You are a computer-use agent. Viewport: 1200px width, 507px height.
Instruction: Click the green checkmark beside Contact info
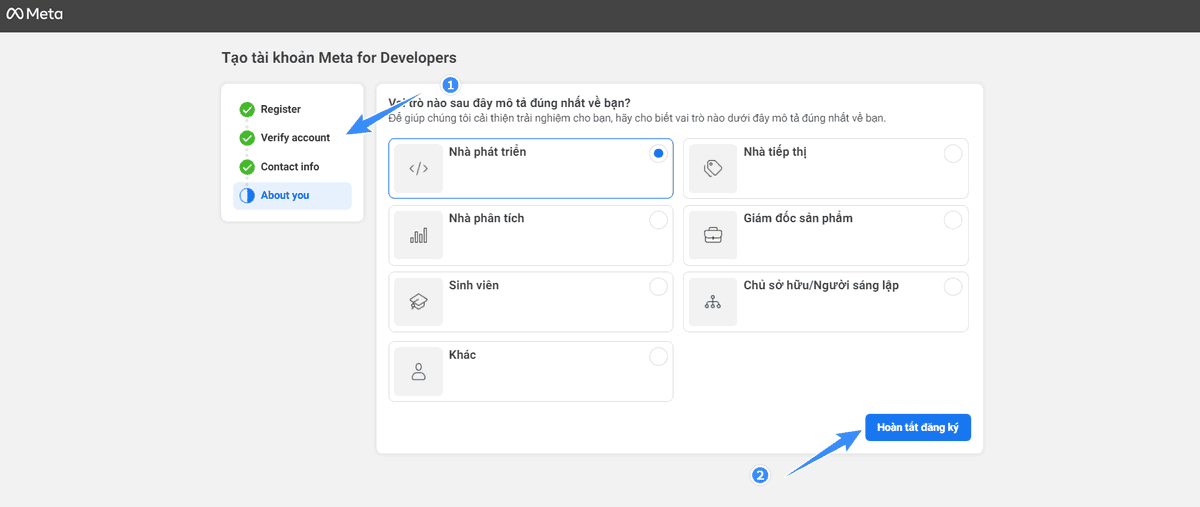tap(247, 167)
